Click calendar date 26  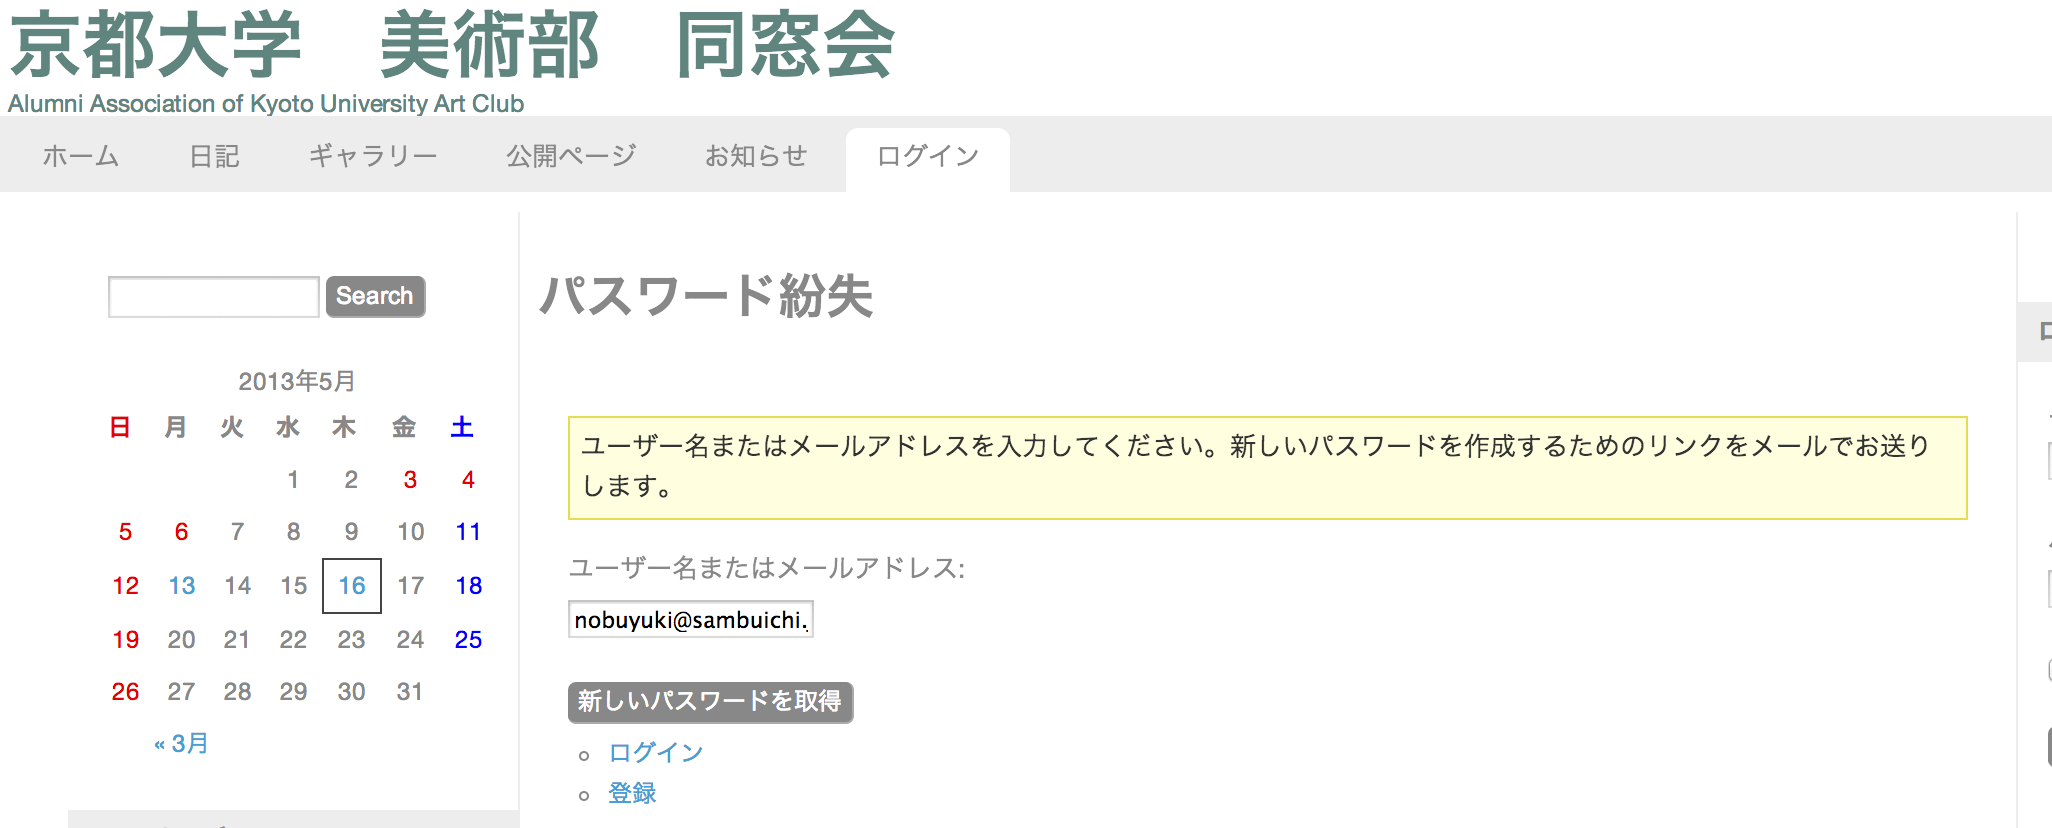pos(125,691)
